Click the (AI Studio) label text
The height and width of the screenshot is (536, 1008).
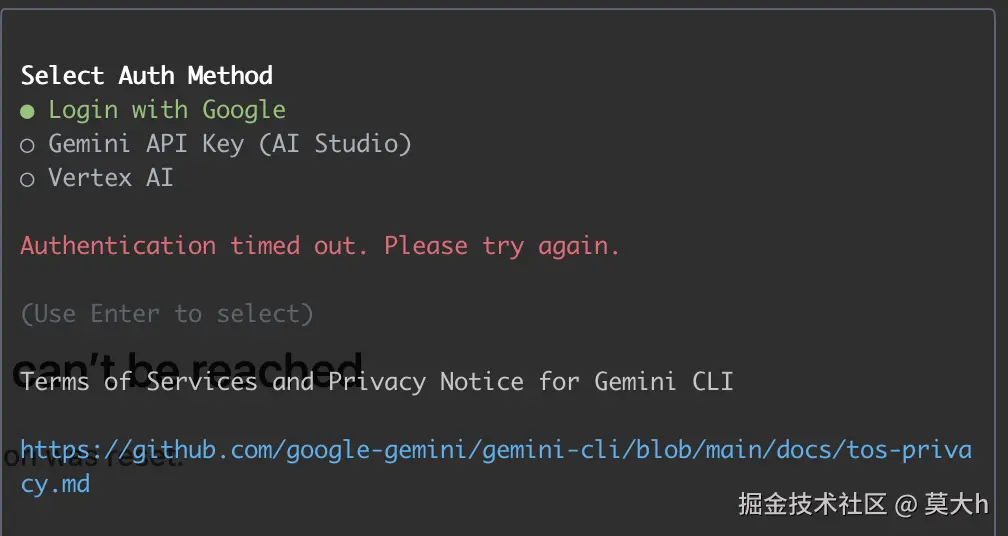pos(335,144)
